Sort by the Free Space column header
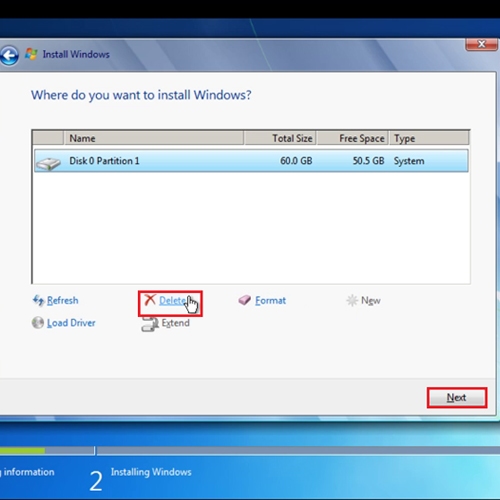Image resolution: width=500 pixels, height=500 pixels. point(352,138)
